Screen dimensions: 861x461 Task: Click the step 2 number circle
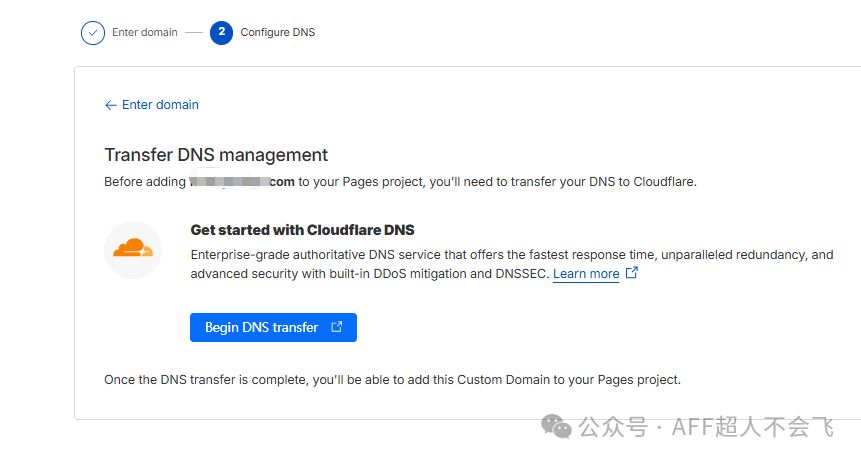tap(221, 33)
